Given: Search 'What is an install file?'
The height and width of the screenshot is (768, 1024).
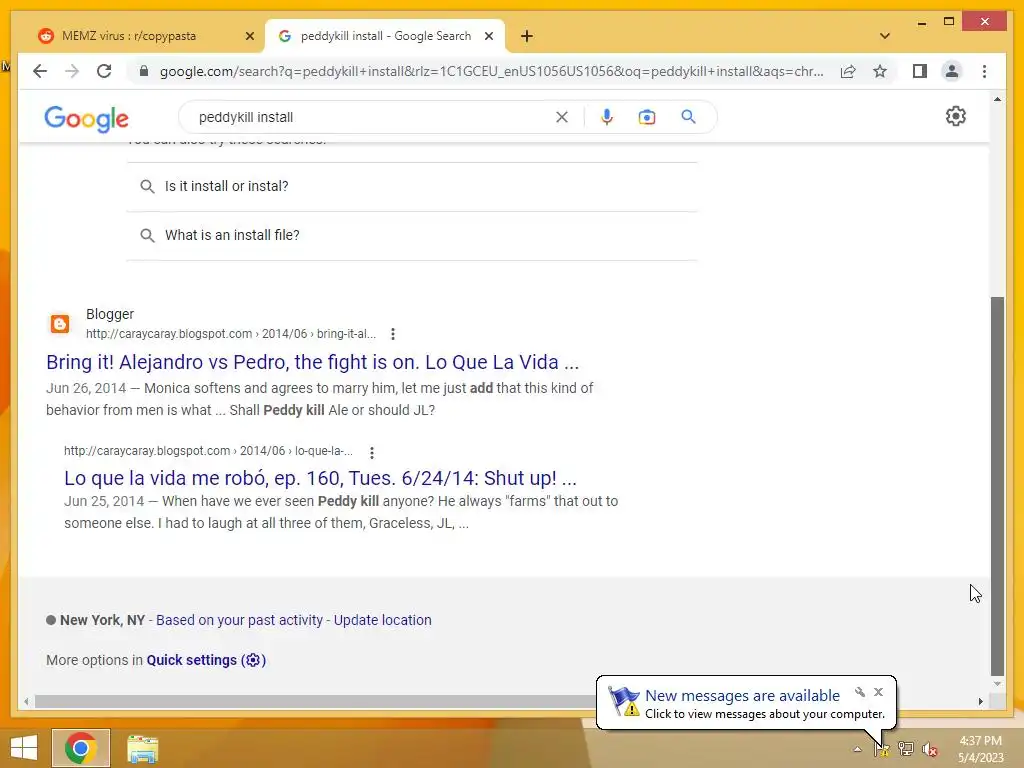Looking at the screenshot, I should click(x=411, y=235).
